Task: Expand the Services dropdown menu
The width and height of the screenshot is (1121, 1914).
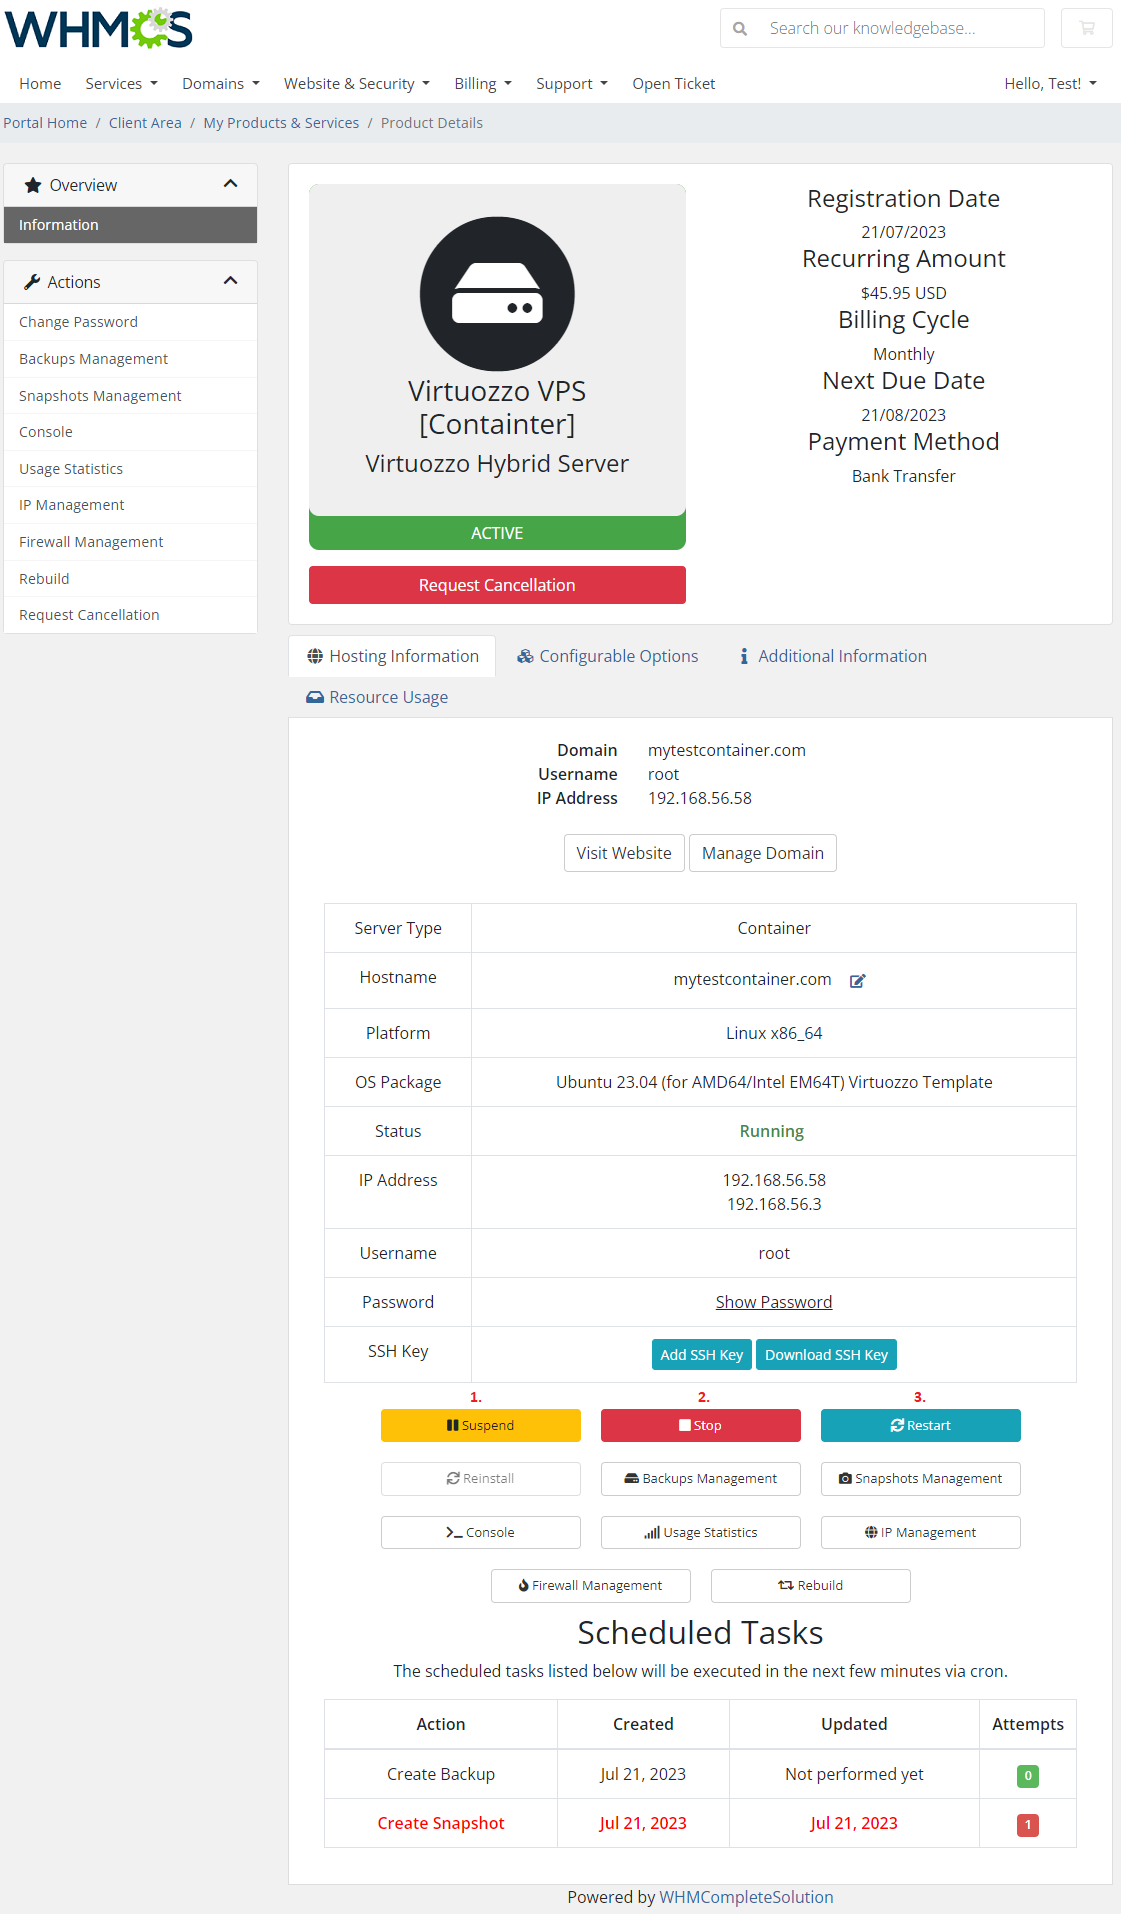Action: (121, 84)
